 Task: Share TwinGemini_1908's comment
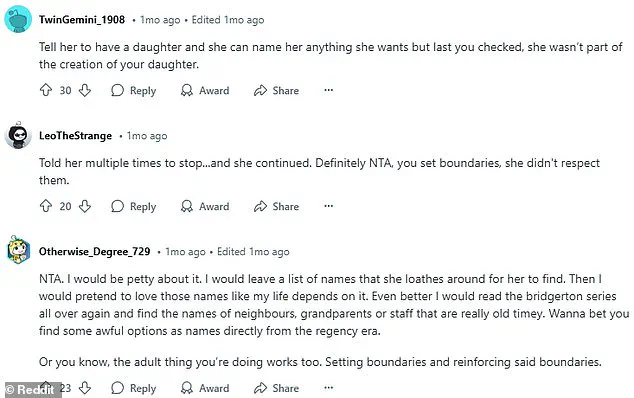277,90
